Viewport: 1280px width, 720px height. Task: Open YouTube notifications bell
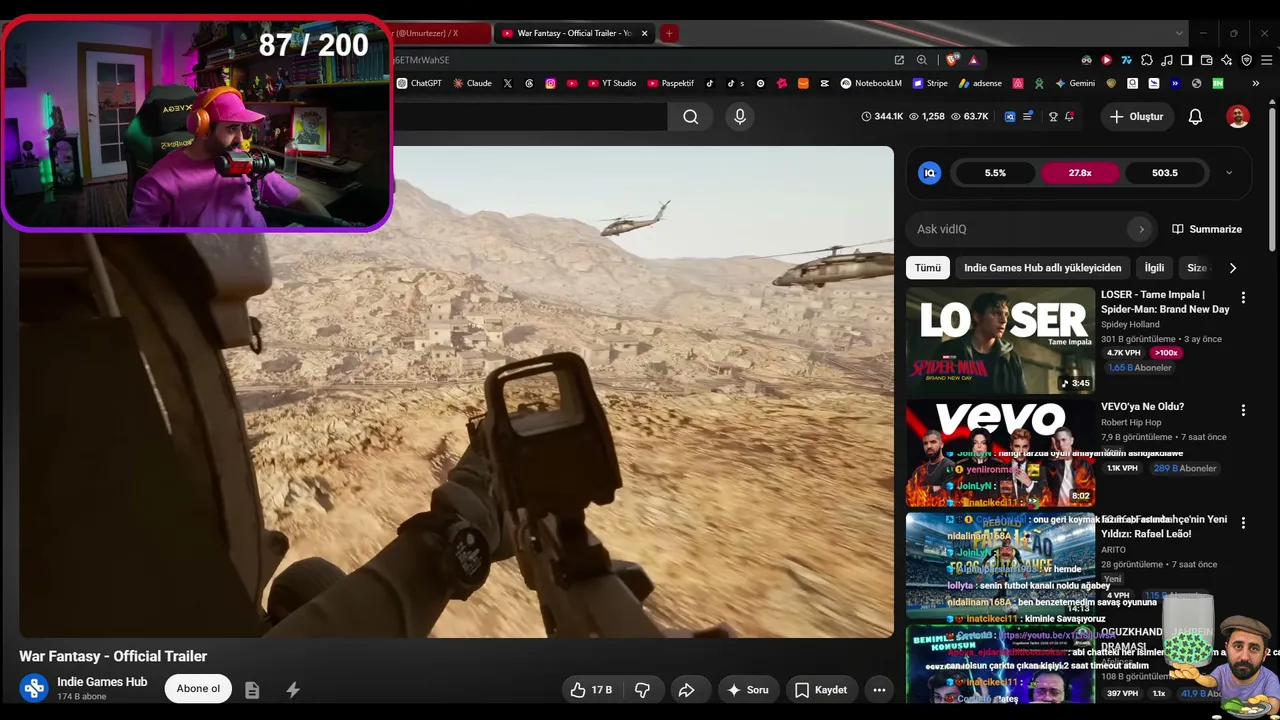pyautogui.click(x=1195, y=117)
